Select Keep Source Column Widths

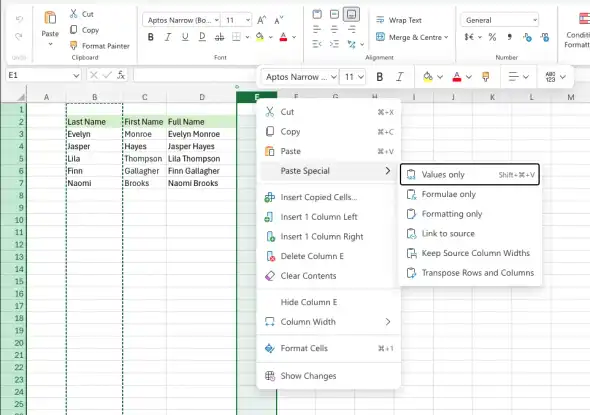[x=470, y=253]
